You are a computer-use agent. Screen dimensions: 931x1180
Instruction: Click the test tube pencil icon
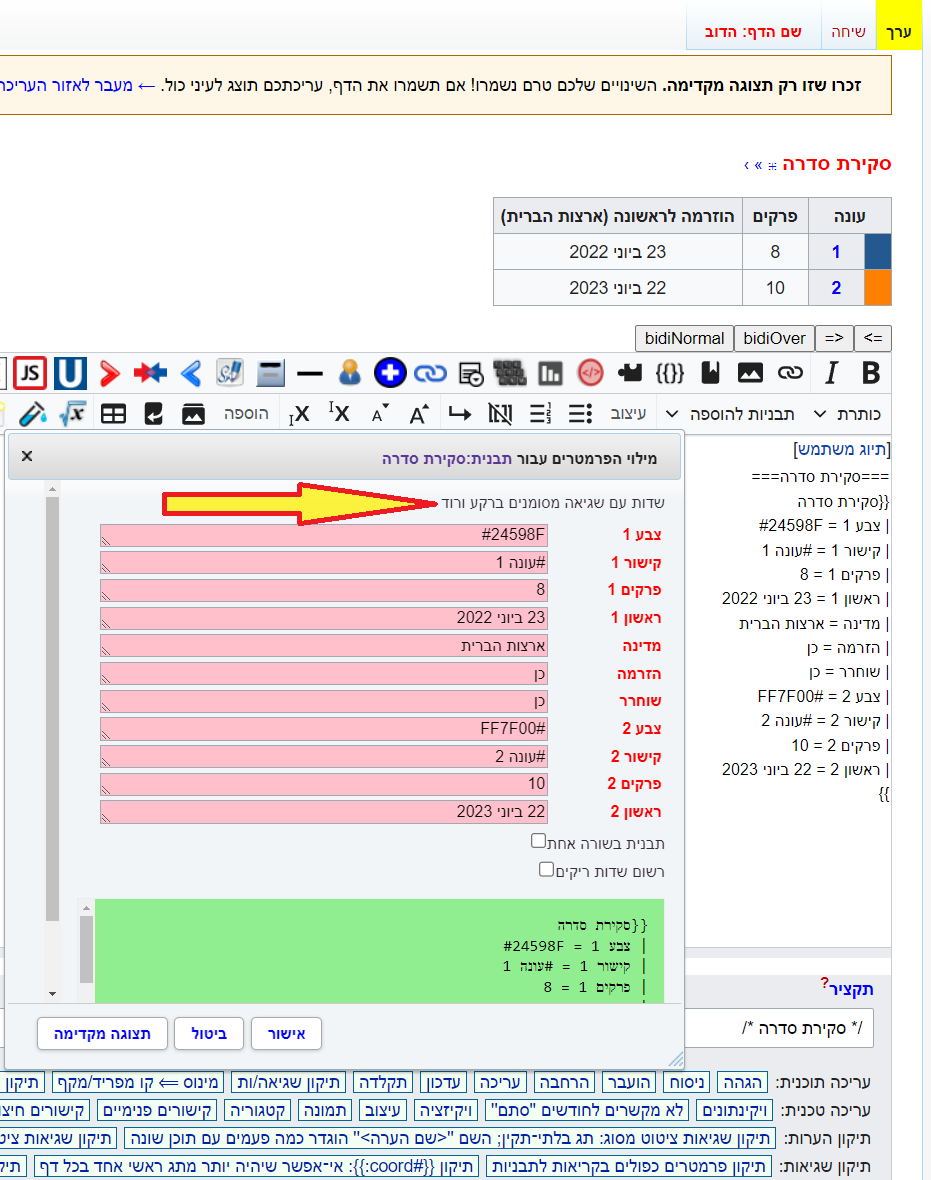click(x=32, y=414)
